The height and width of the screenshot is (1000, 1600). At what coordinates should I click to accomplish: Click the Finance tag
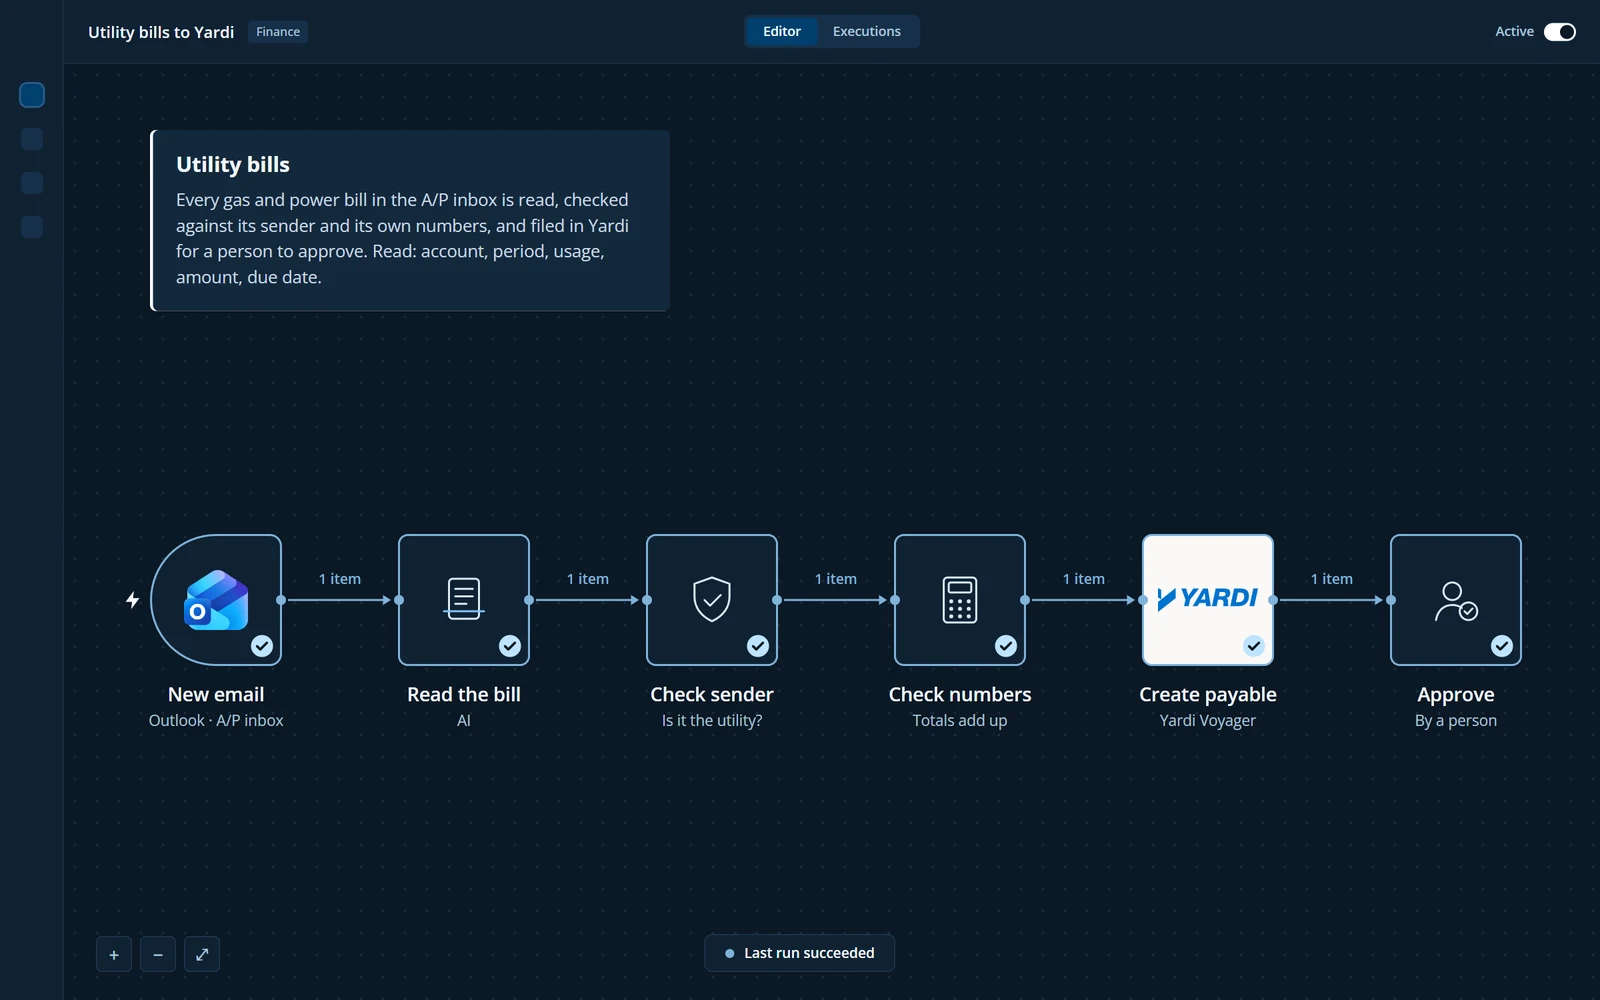[278, 32]
